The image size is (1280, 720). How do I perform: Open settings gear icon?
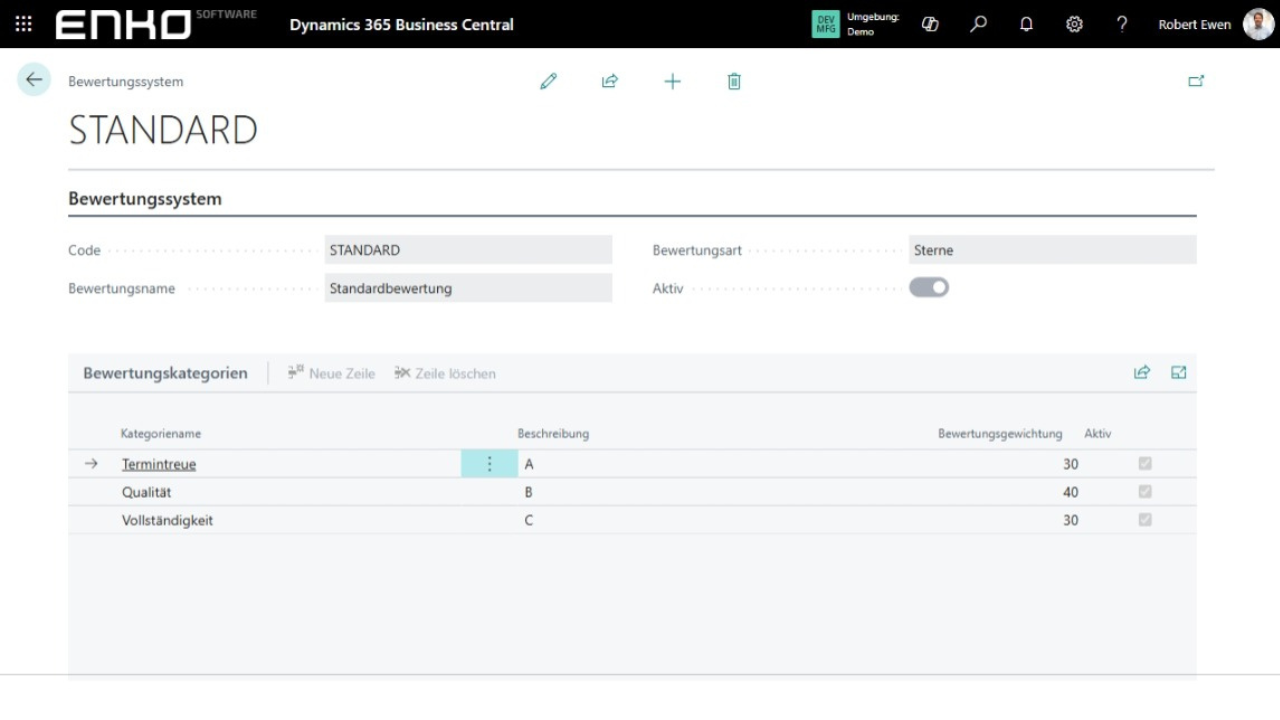[x=1074, y=24]
